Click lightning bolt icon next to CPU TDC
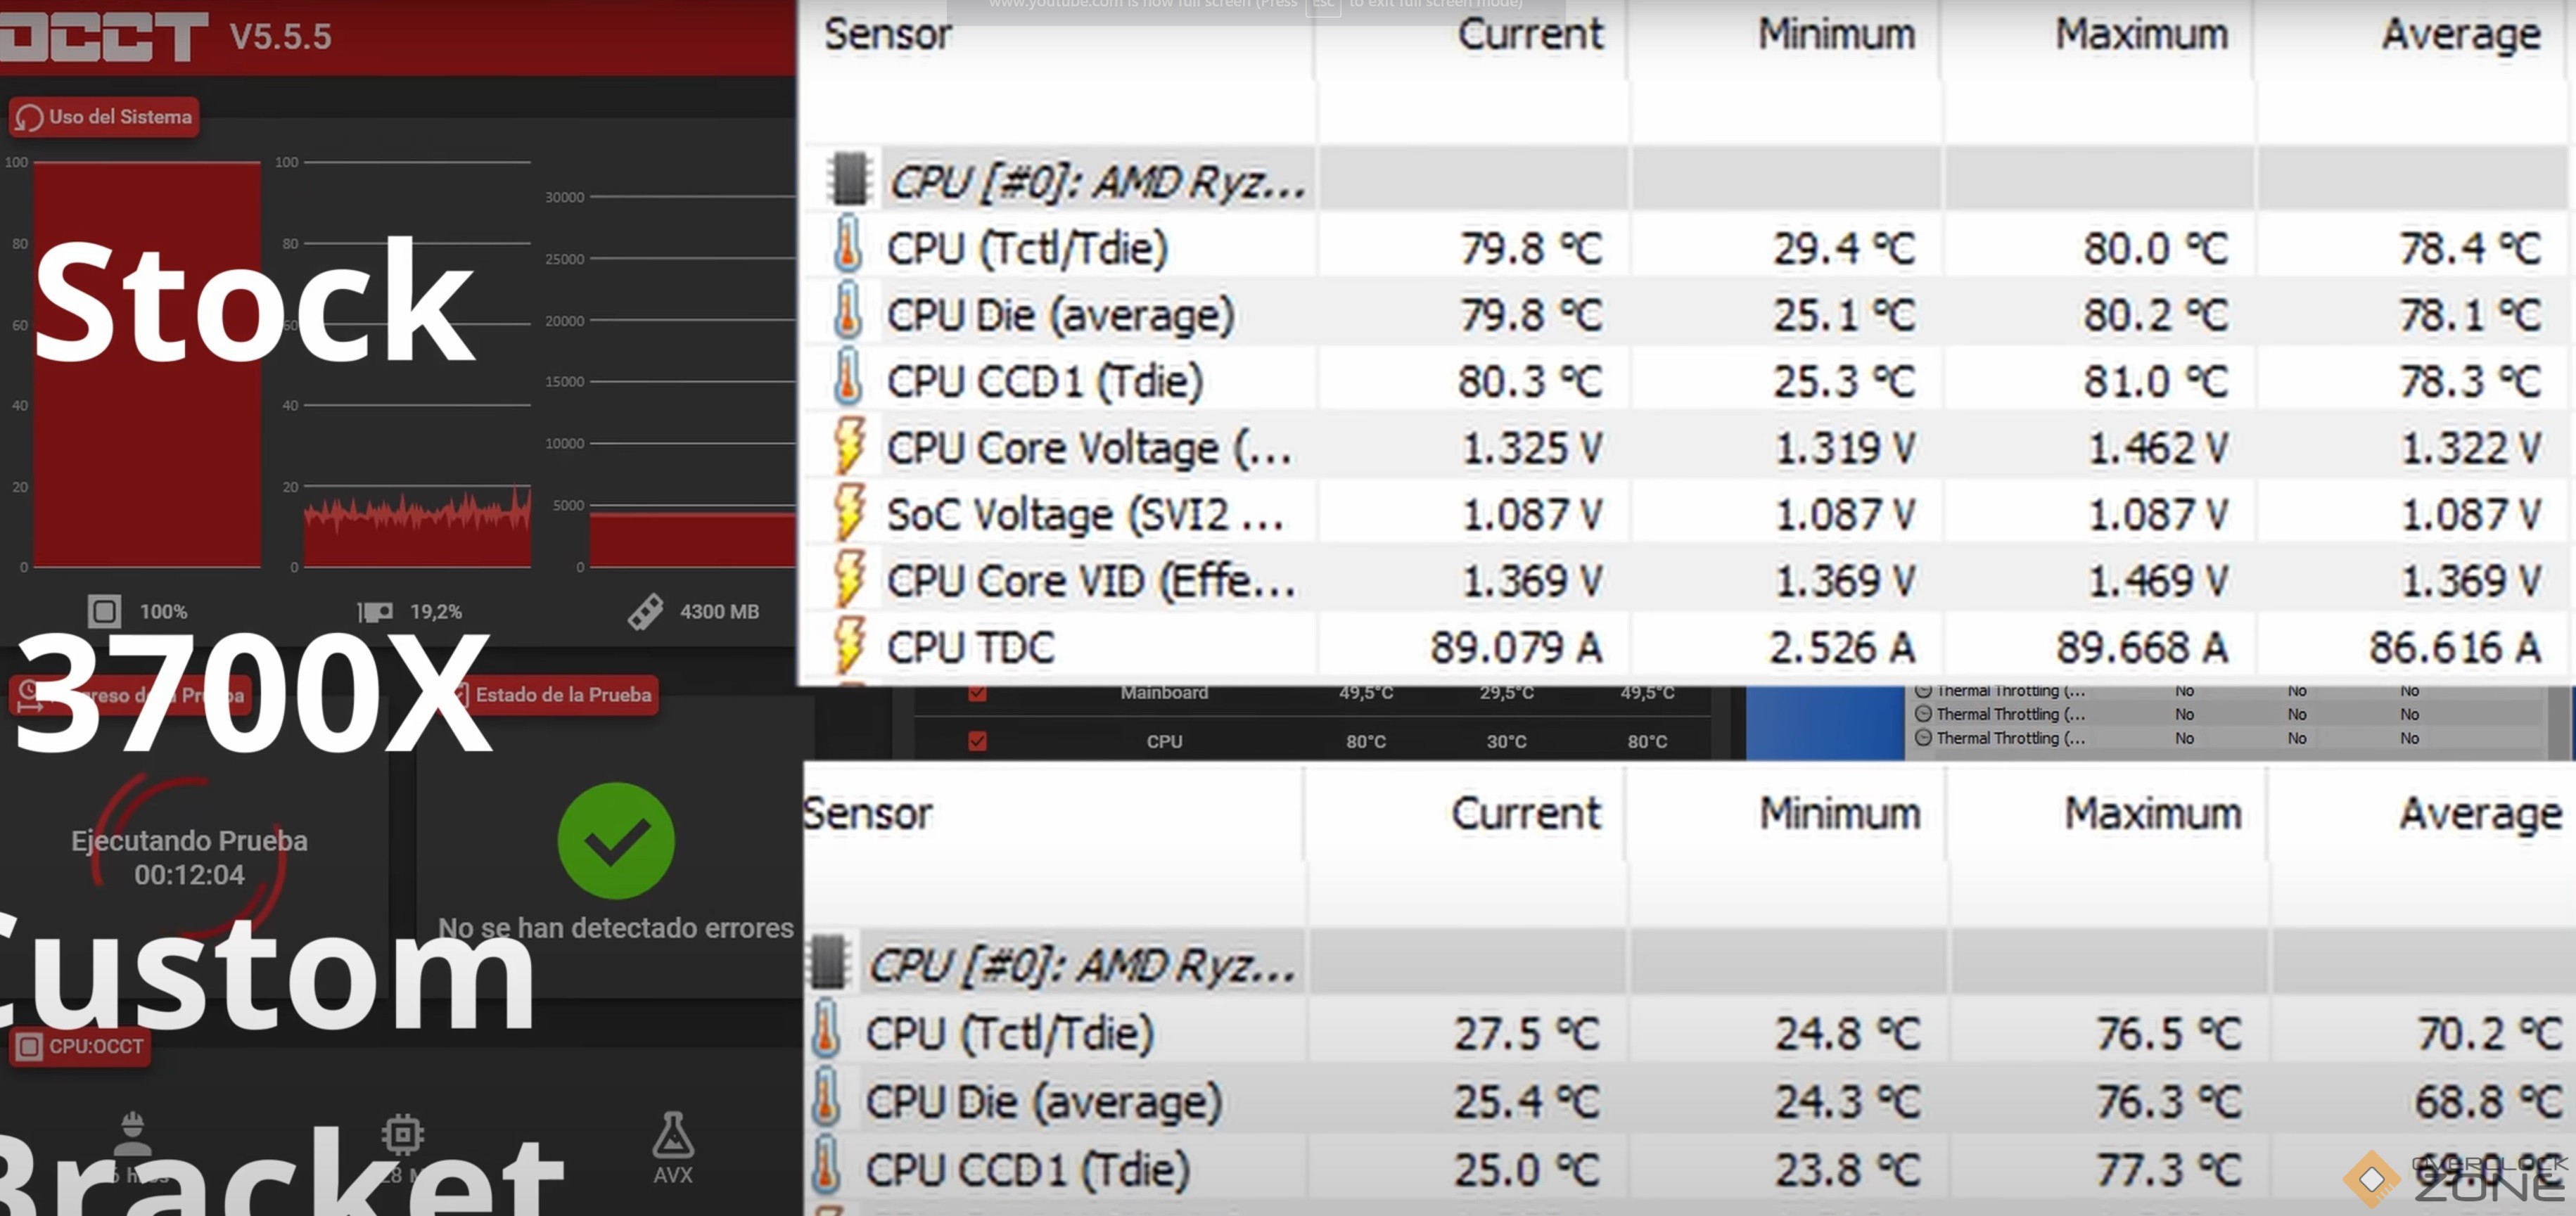 click(848, 646)
